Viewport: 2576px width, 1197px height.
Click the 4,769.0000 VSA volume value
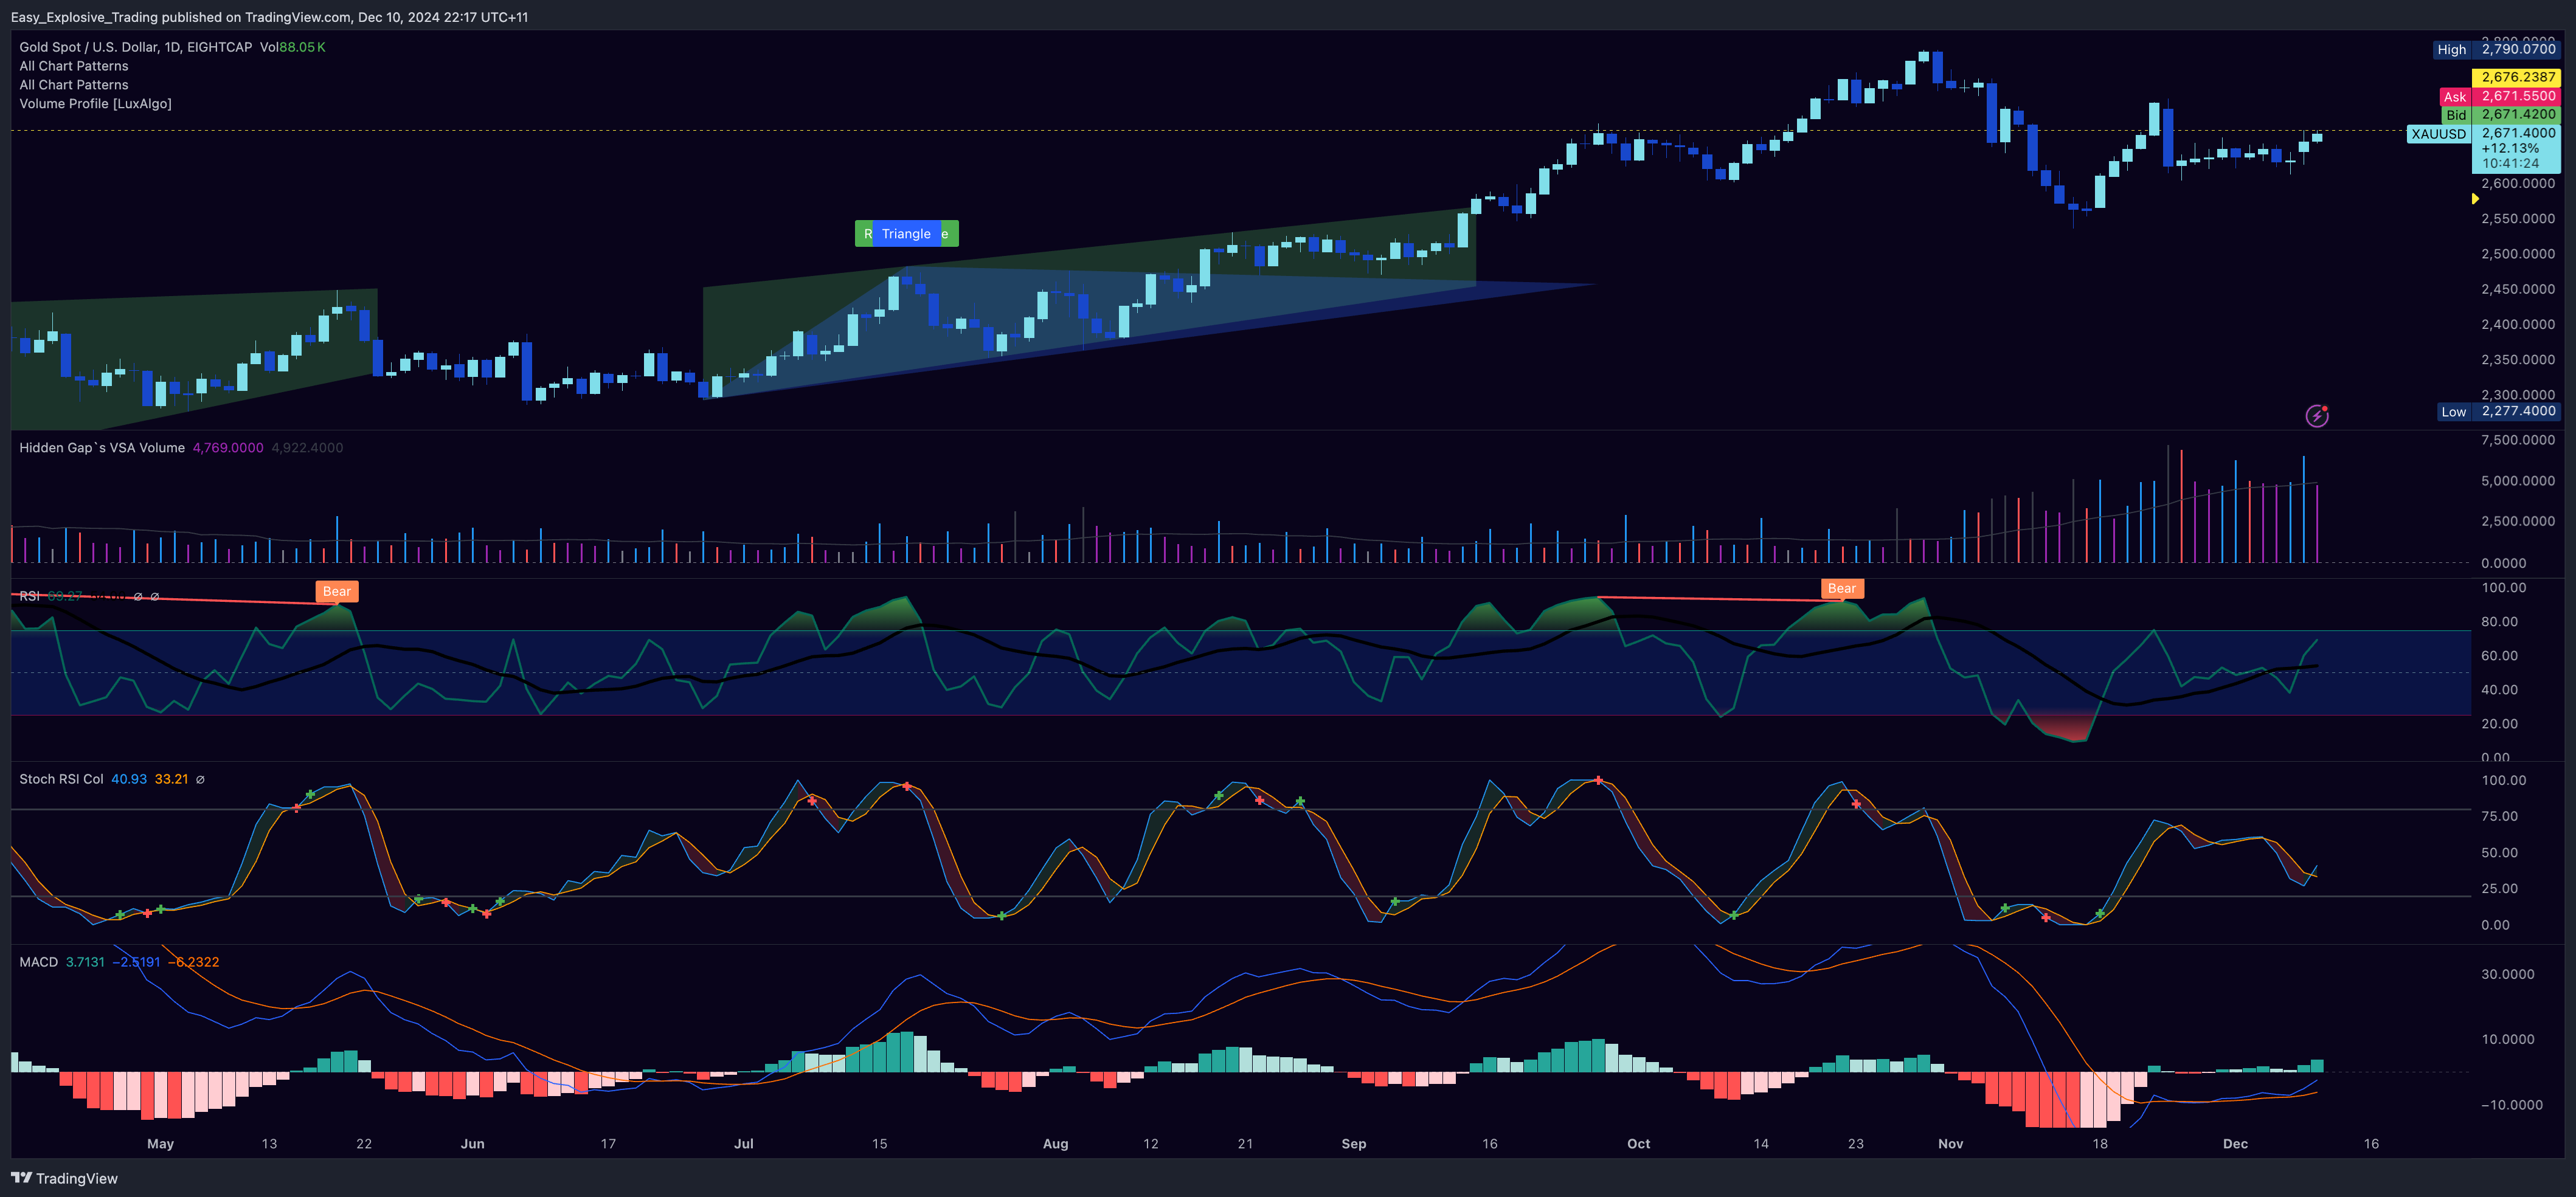coord(228,448)
